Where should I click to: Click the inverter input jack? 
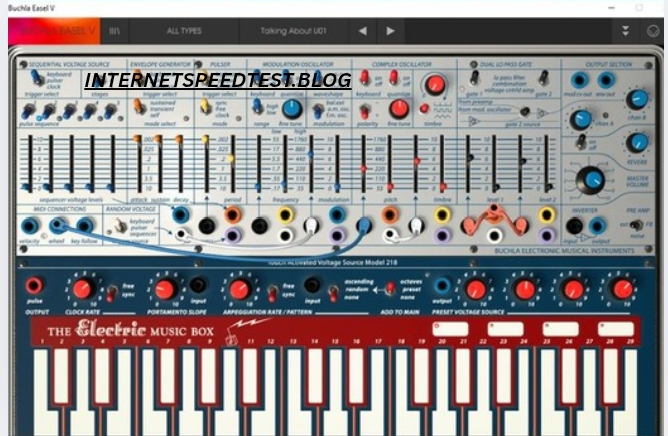click(574, 226)
